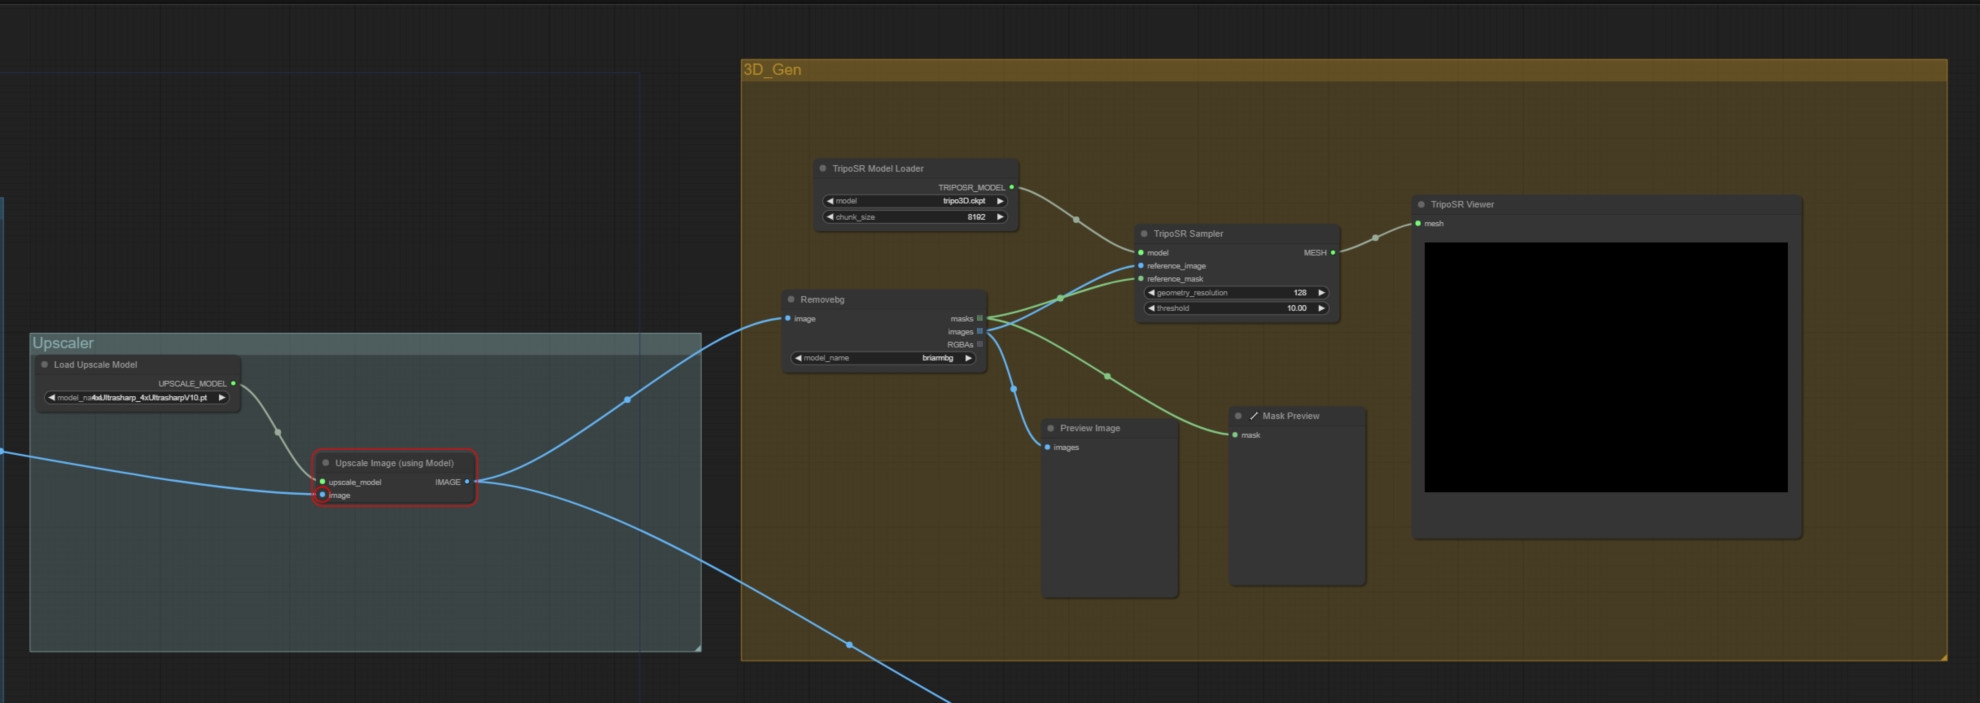
Task: Increase chunk_size with the right arrow
Action: point(1000,217)
